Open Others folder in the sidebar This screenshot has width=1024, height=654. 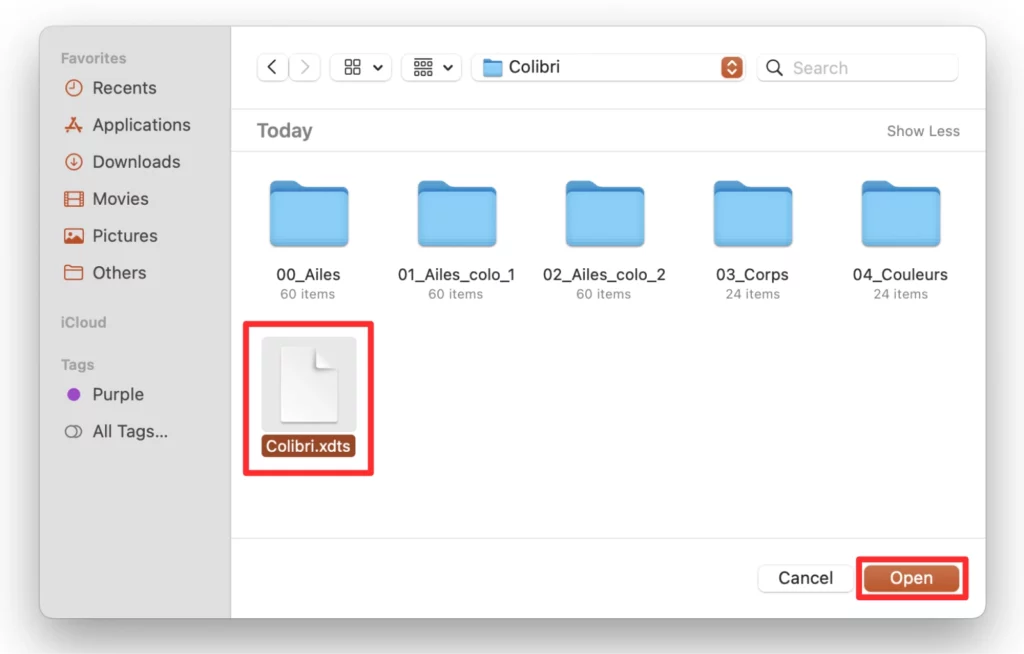[x=105, y=272]
